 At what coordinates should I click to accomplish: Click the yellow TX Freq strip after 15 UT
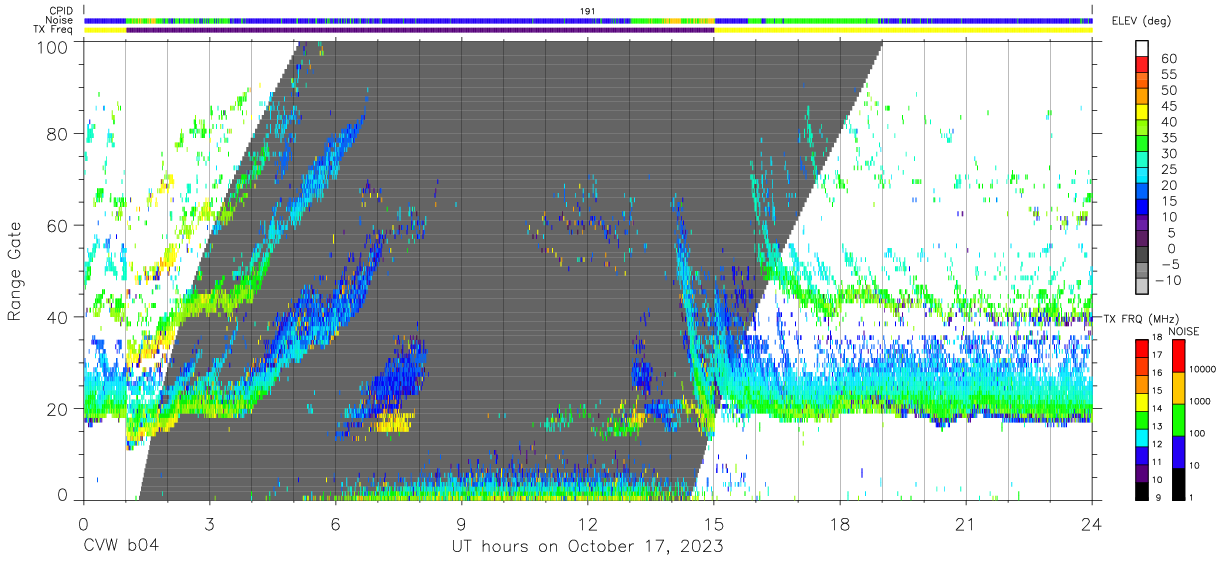(903, 30)
